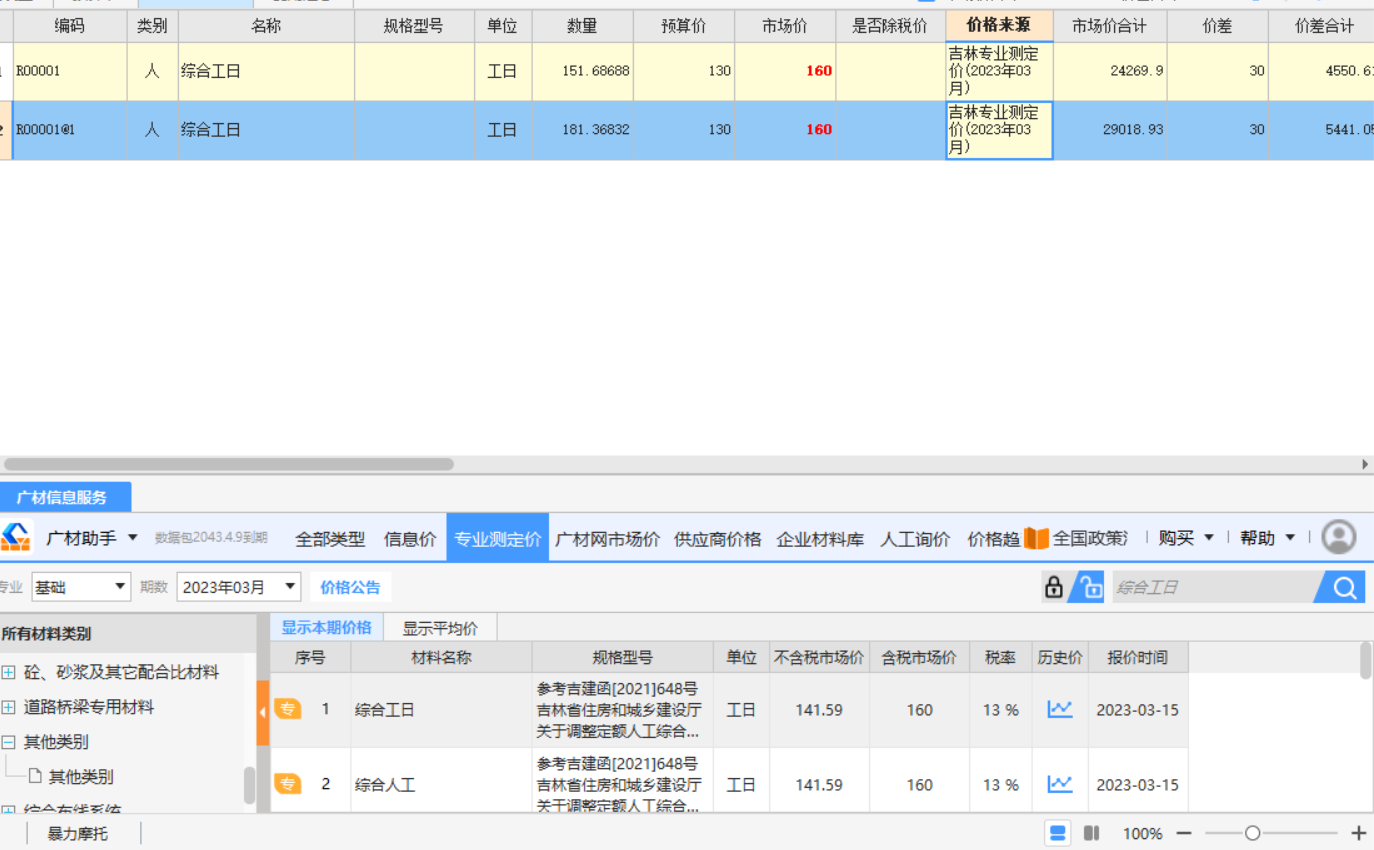1374x850 pixels.
Task: Open the 专业 基础 combo box
Action: point(81,587)
